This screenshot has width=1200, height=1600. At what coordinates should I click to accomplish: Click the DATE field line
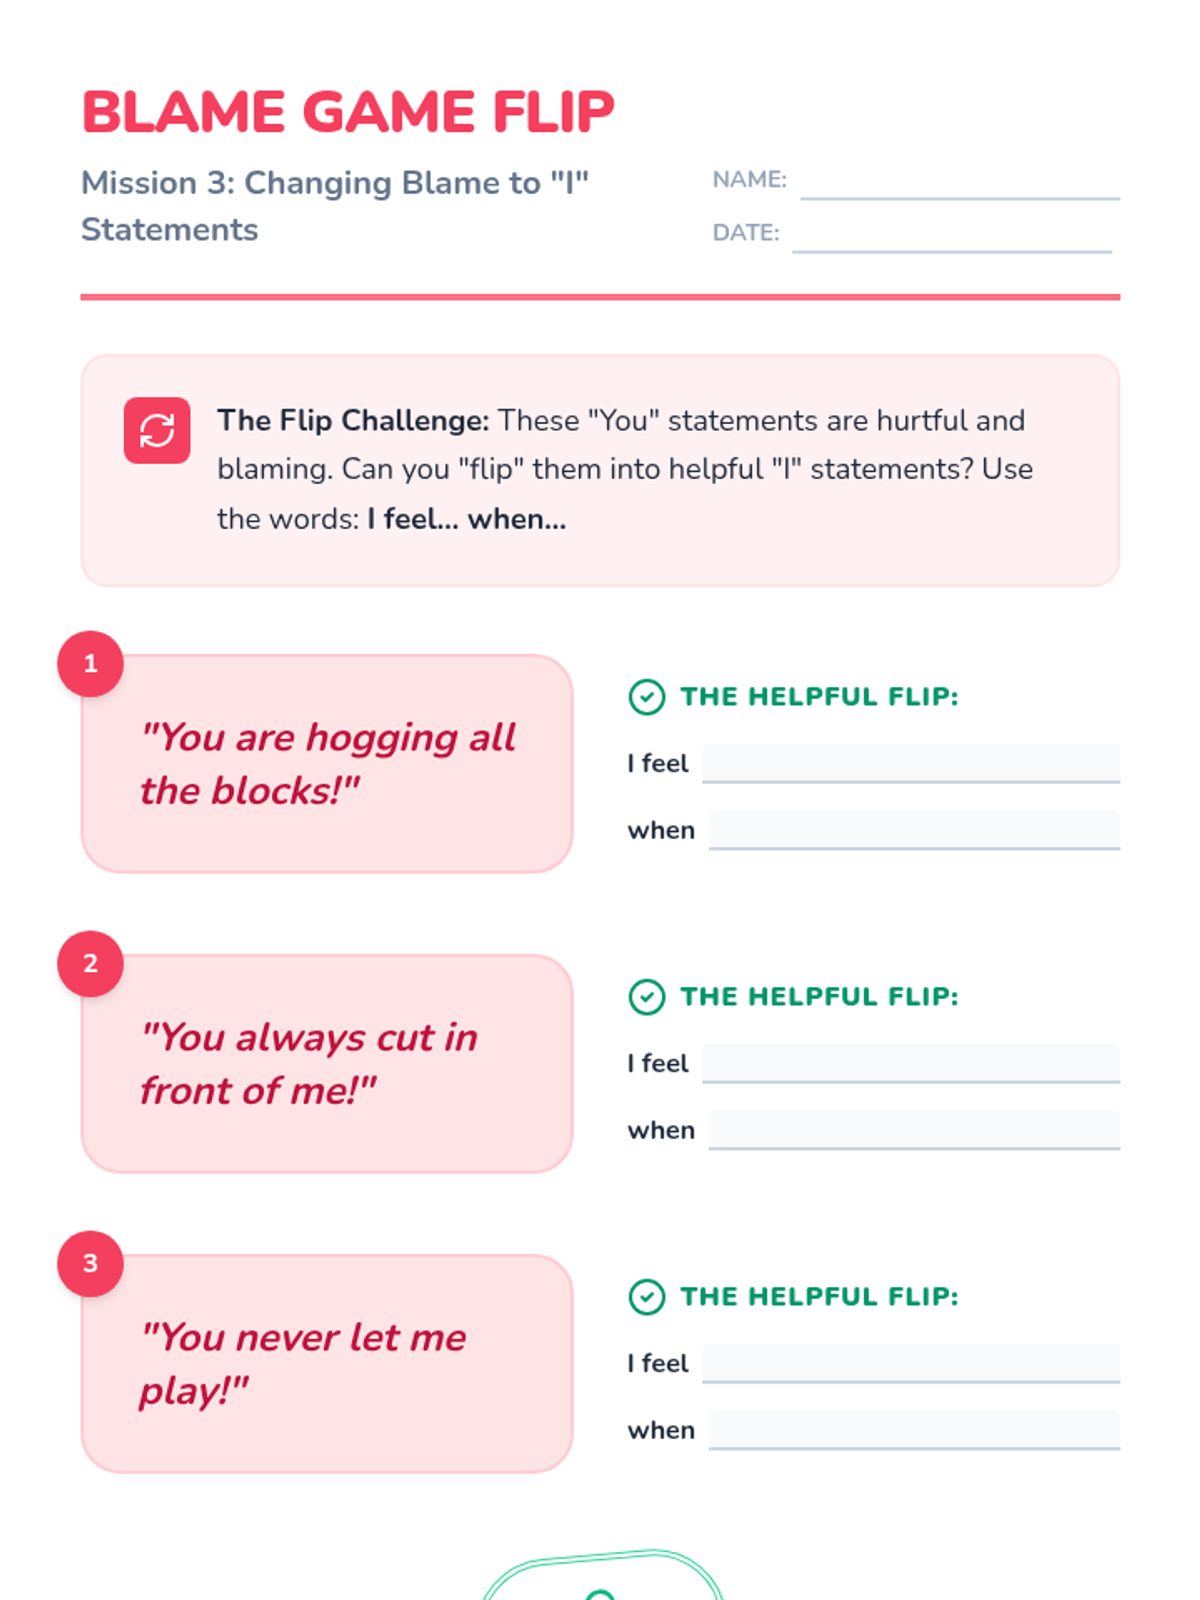pyautogui.click(x=952, y=236)
